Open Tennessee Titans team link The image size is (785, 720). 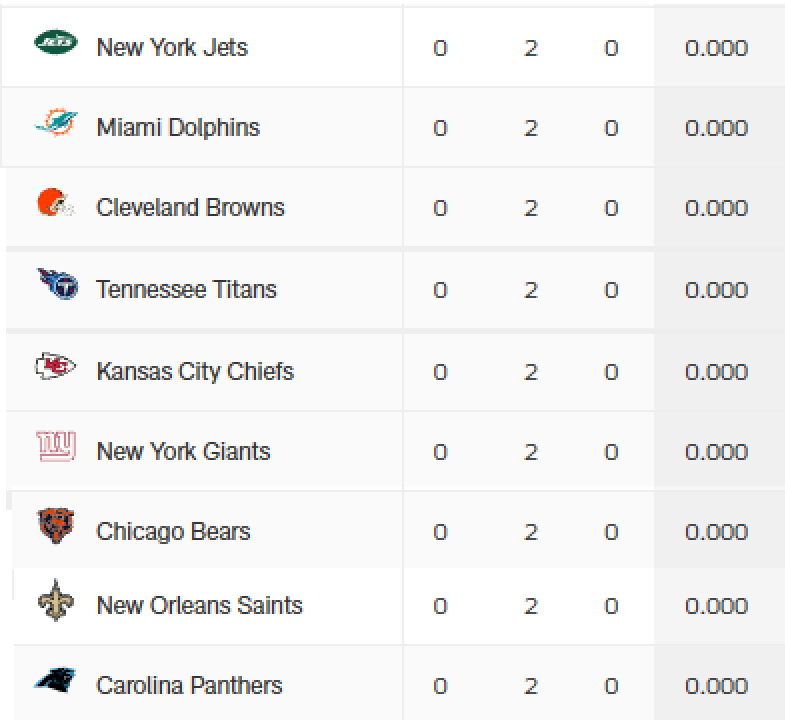point(186,289)
